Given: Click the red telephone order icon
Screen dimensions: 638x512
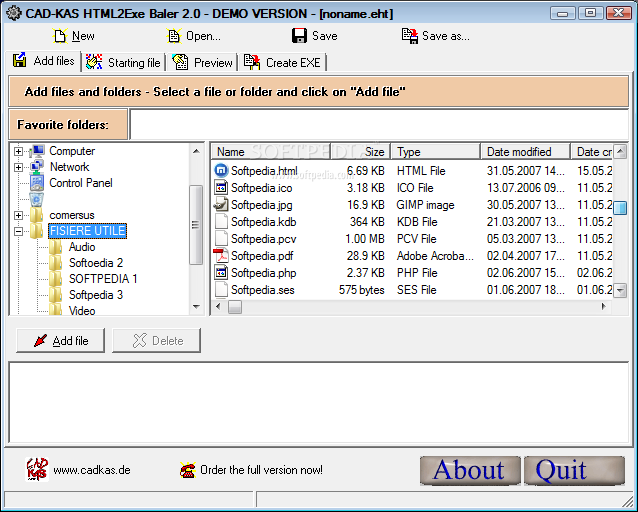Looking at the screenshot, I should pyautogui.click(x=188, y=470).
